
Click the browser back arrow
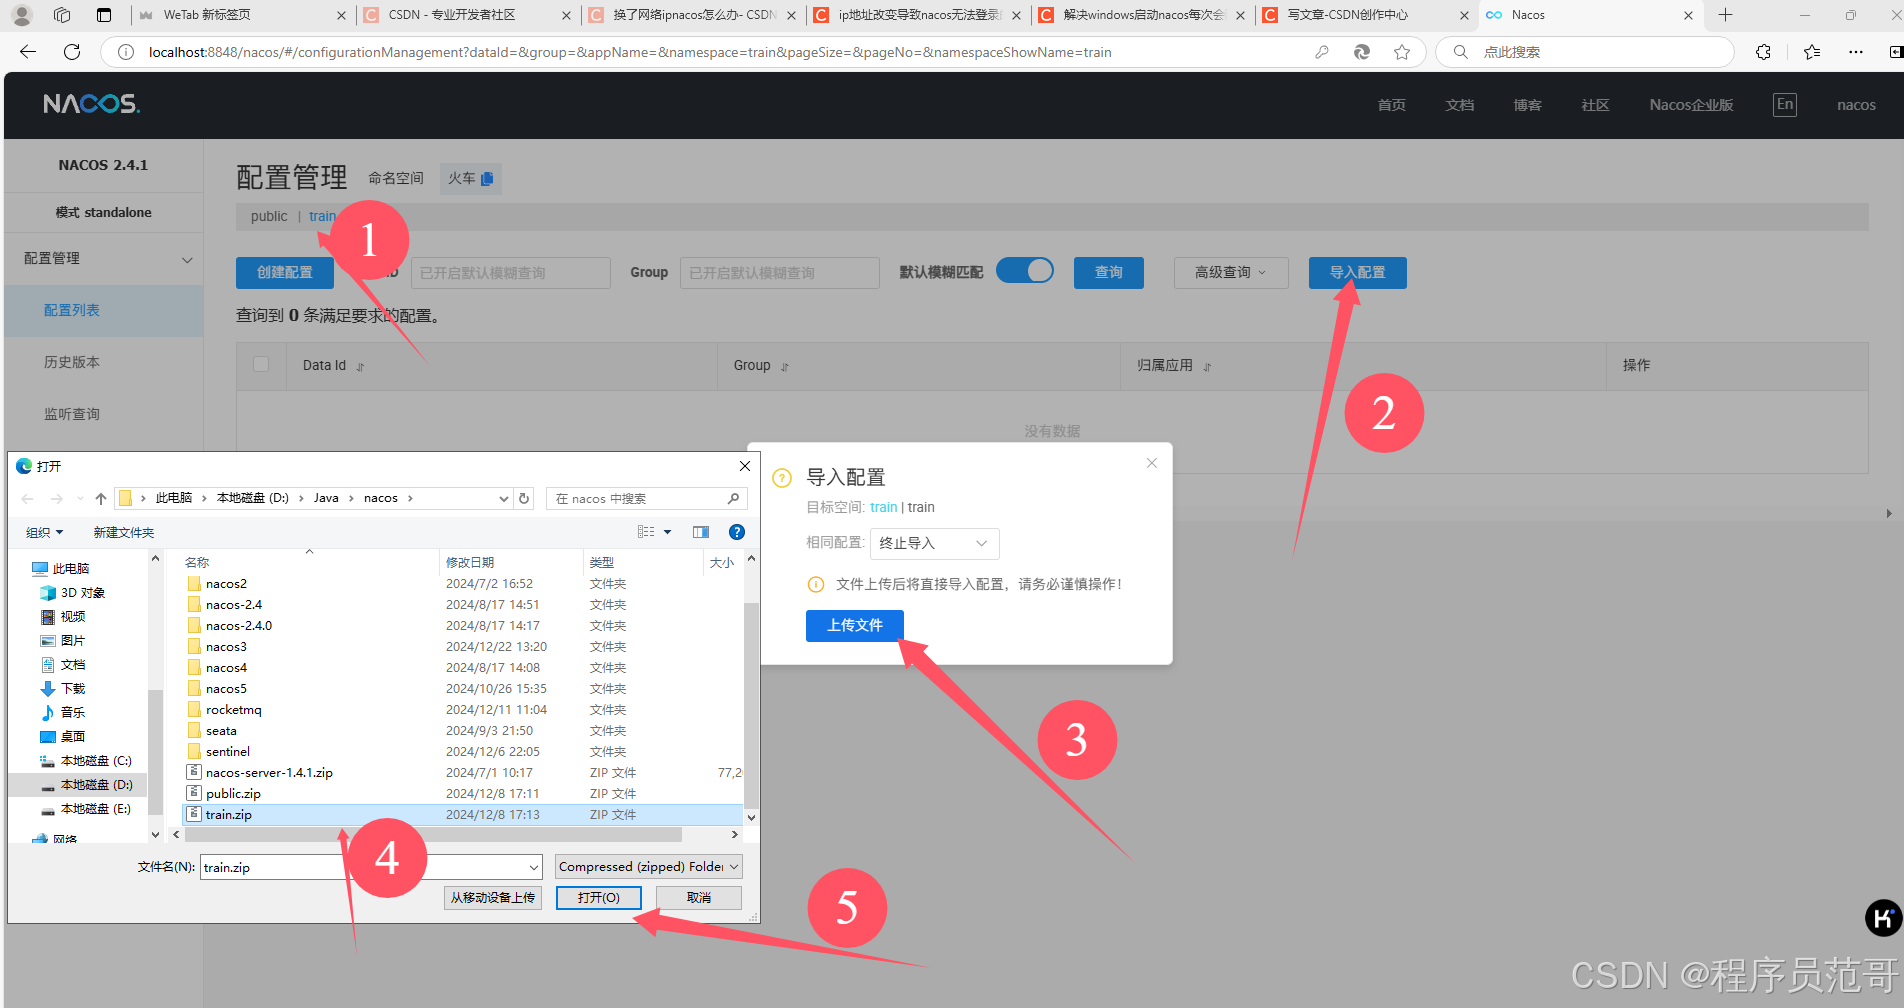click(28, 52)
